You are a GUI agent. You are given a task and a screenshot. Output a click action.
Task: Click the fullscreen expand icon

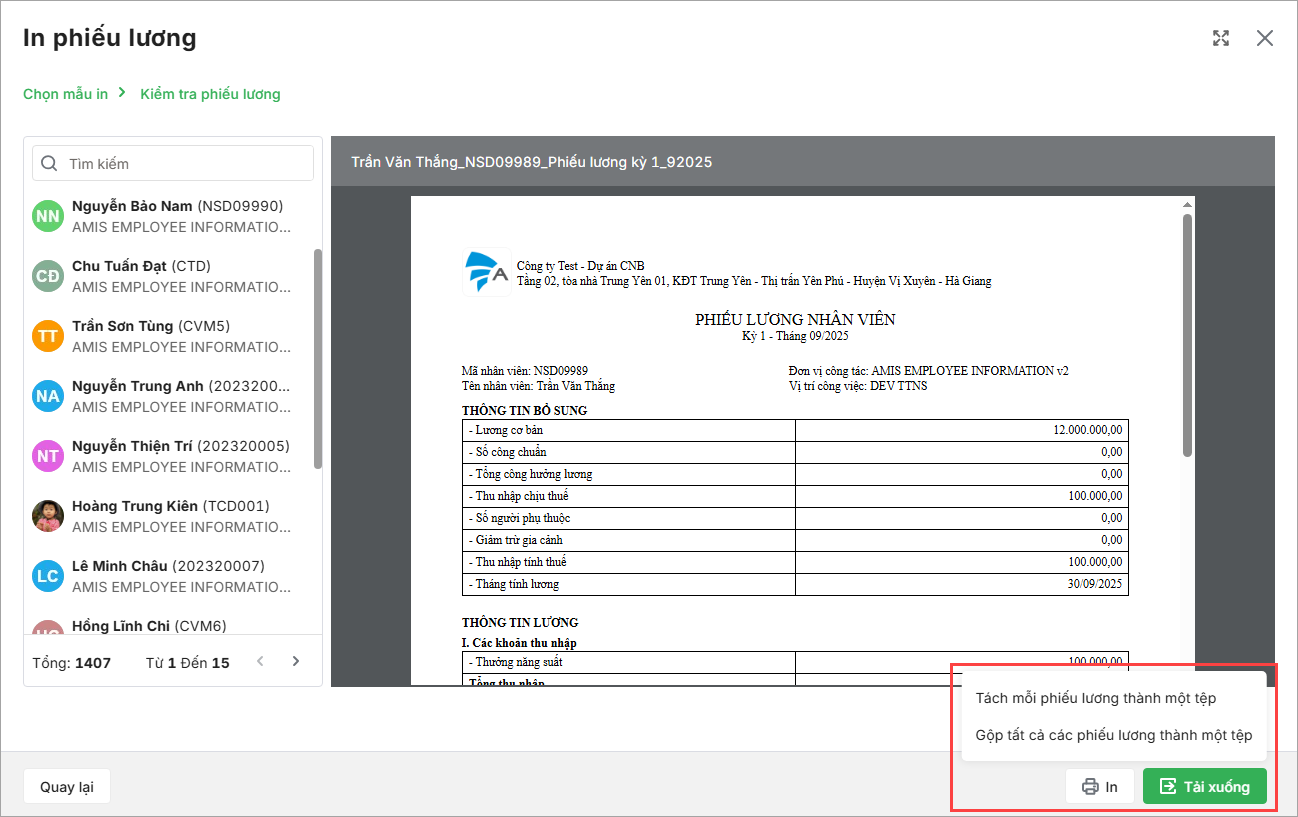(x=1220, y=38)
